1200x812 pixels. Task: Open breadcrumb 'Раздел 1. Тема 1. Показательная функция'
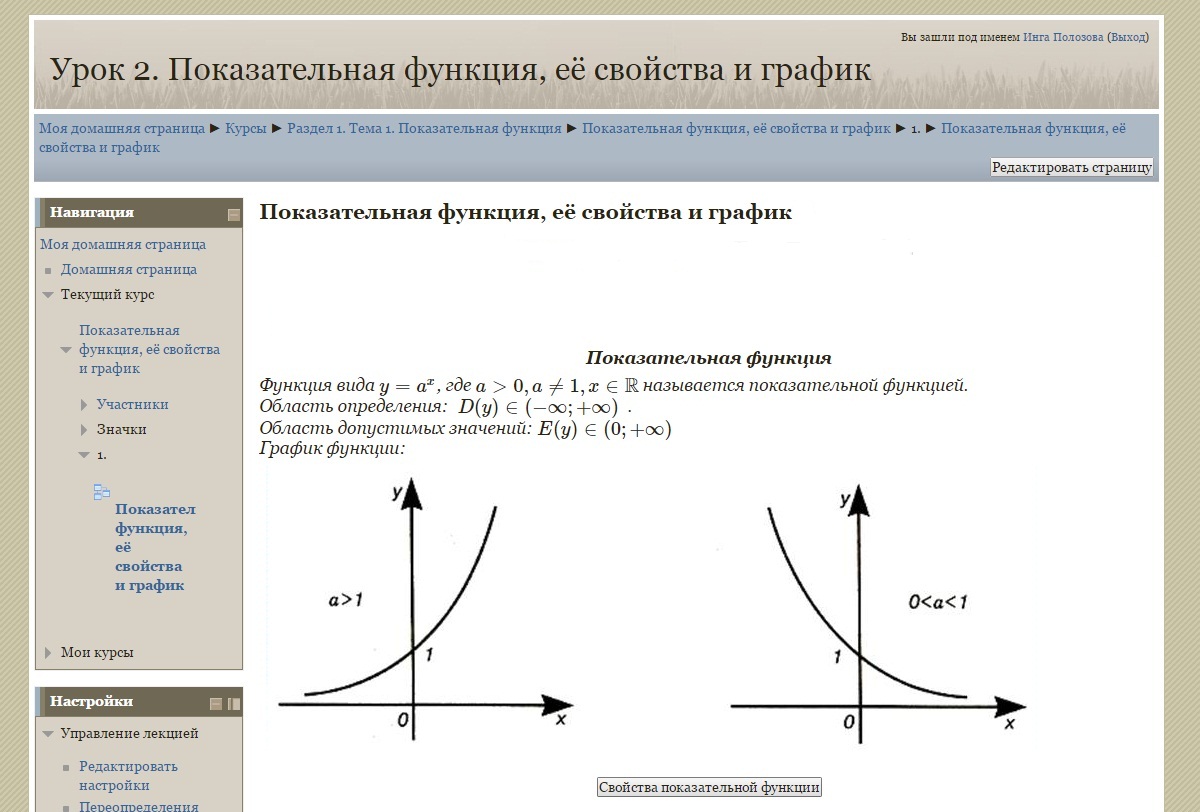click(424, 128)
